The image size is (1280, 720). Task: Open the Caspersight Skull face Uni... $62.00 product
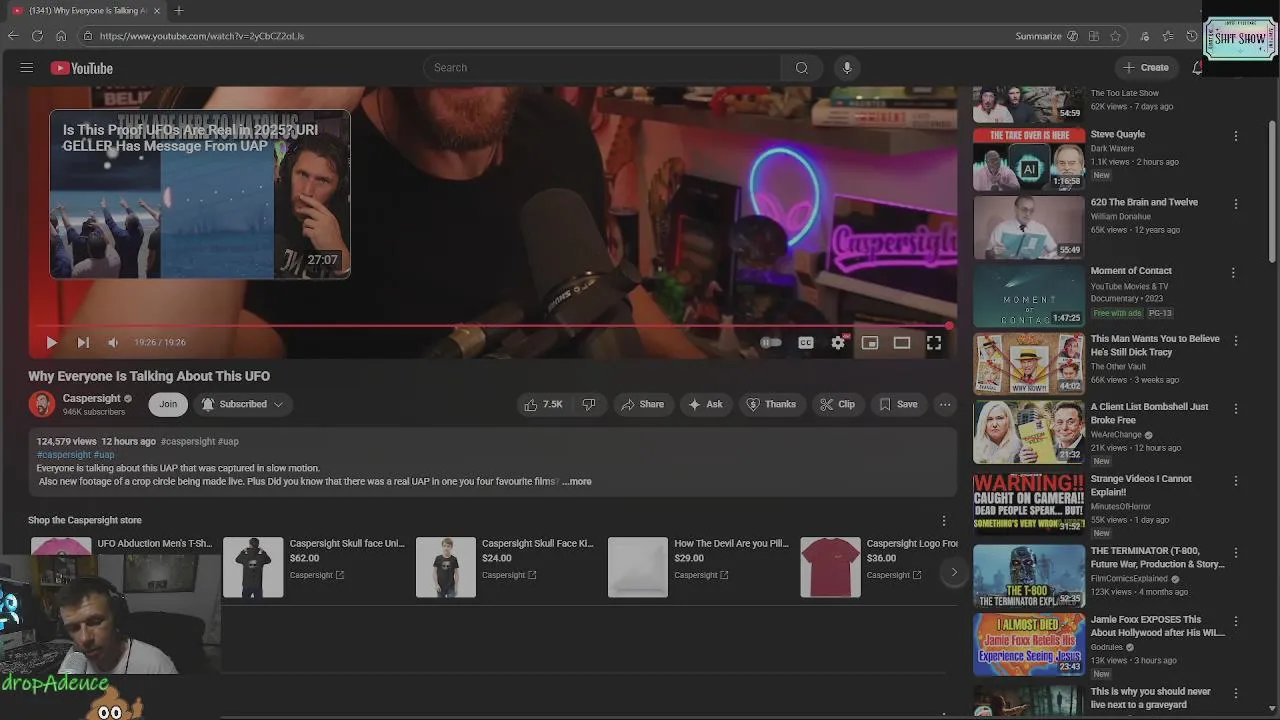coord(314,567)
